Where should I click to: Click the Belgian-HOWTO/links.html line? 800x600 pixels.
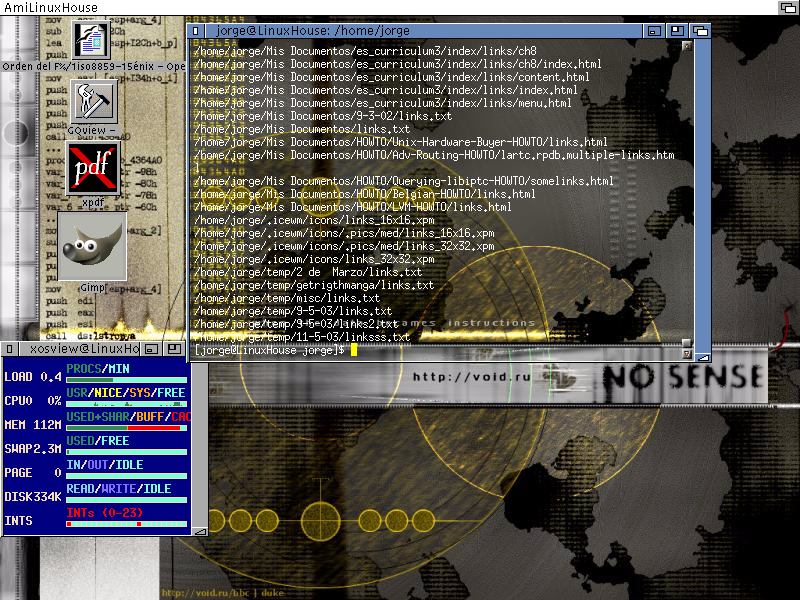point(364,194)
